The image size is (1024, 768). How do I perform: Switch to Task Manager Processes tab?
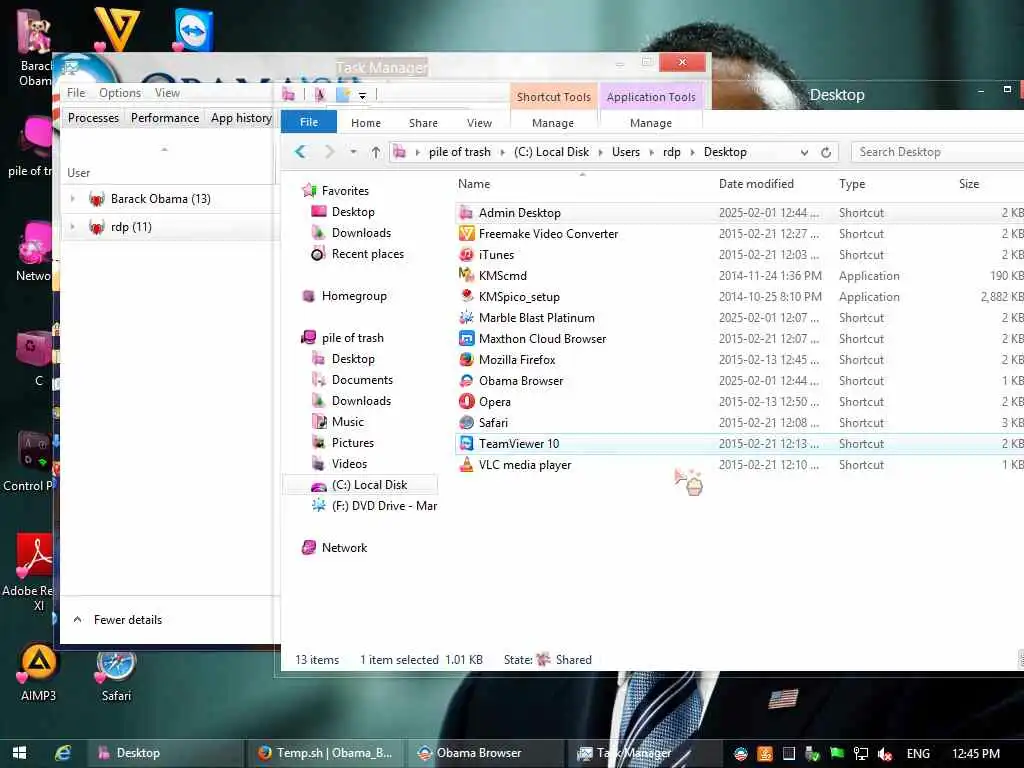coord(93,118)
